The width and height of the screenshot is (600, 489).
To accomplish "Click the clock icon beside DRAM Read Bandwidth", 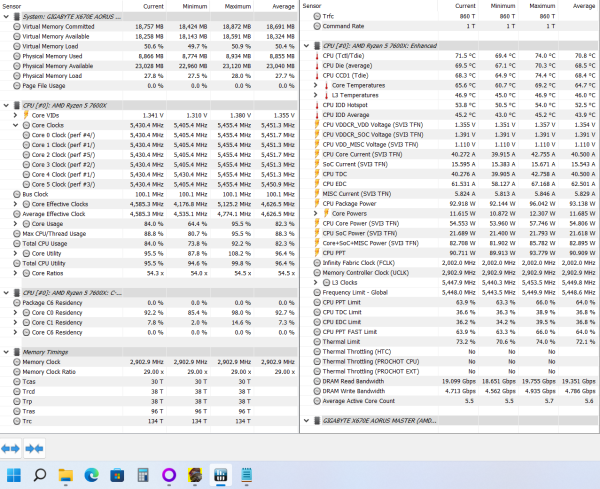I will click(x=317, y=381).
